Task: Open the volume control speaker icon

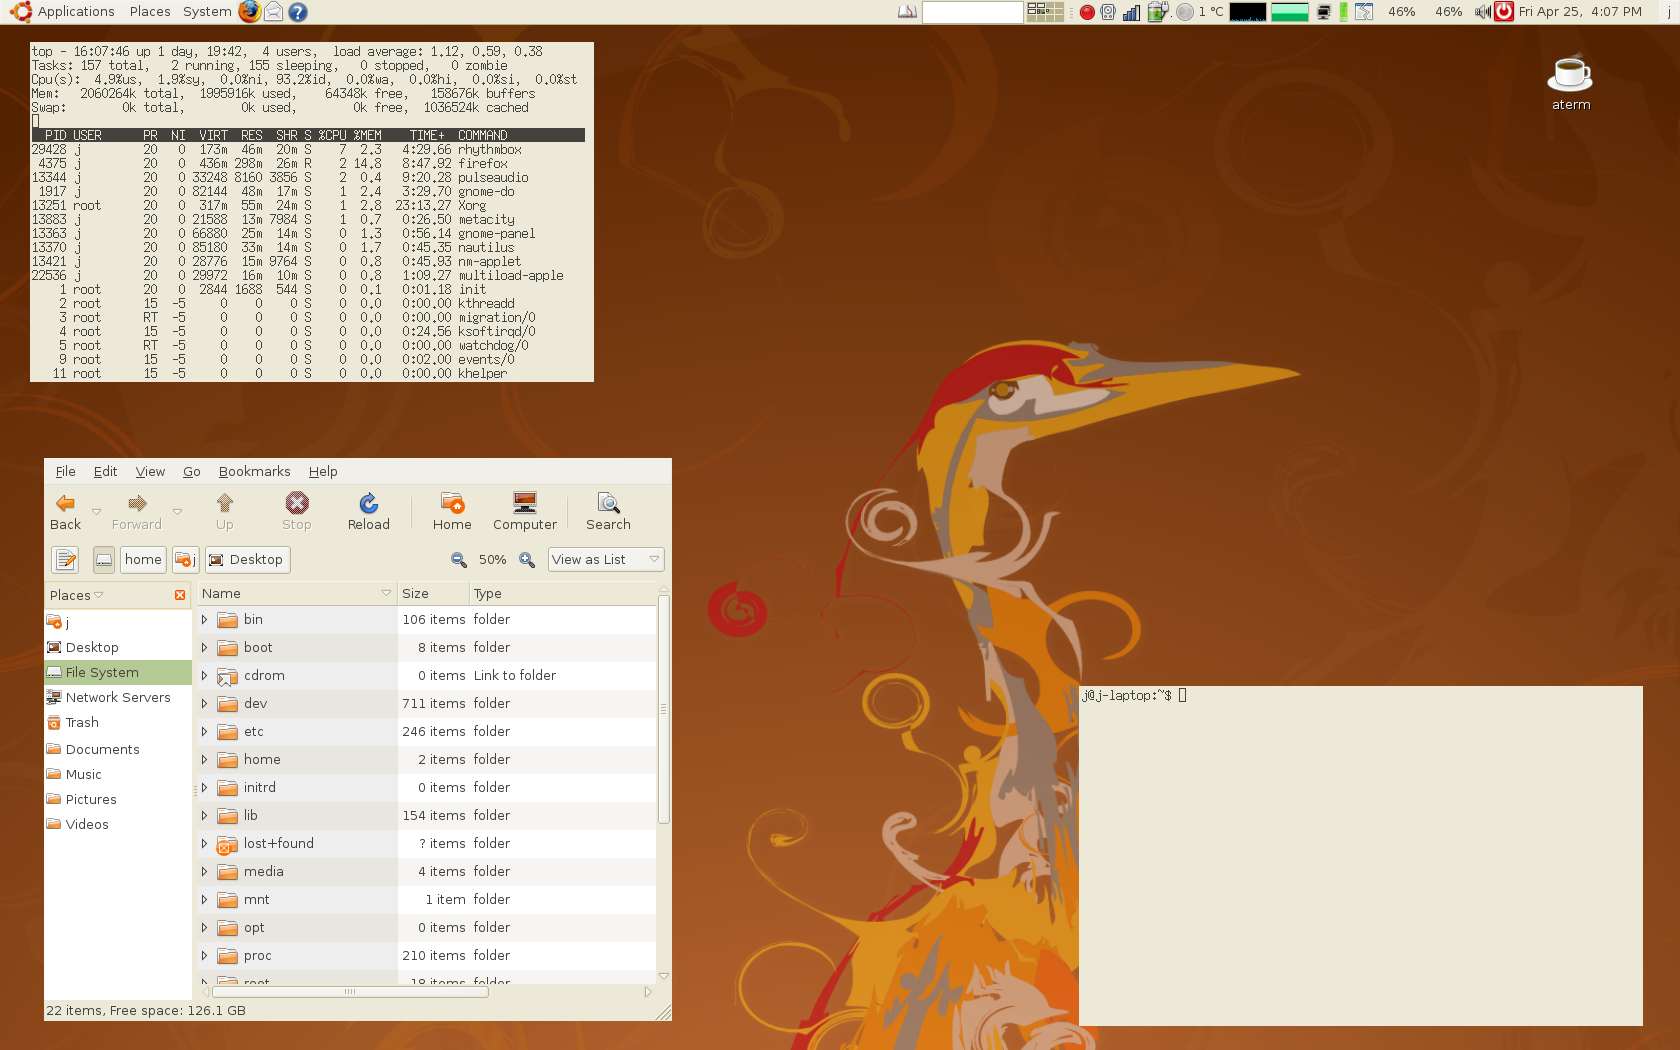Action: pos(1483,12)
